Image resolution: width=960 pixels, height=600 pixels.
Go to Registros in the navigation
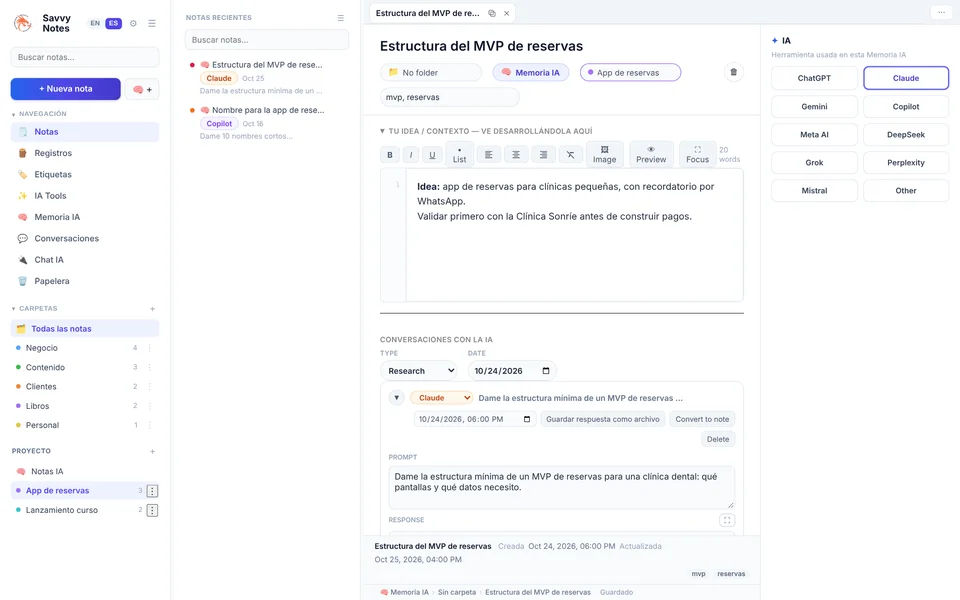[x=84, y=153]
